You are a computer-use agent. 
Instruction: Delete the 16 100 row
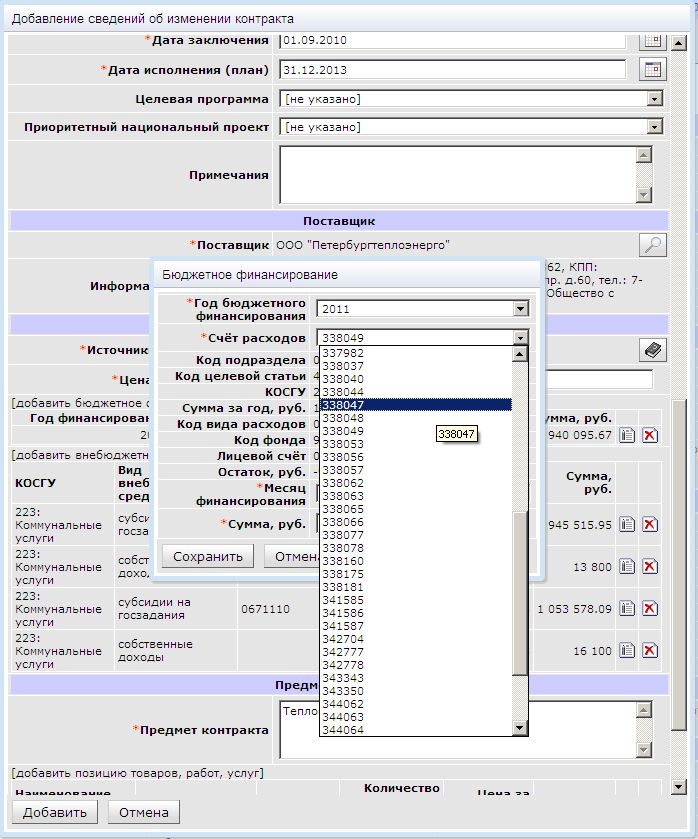[650, 651]
